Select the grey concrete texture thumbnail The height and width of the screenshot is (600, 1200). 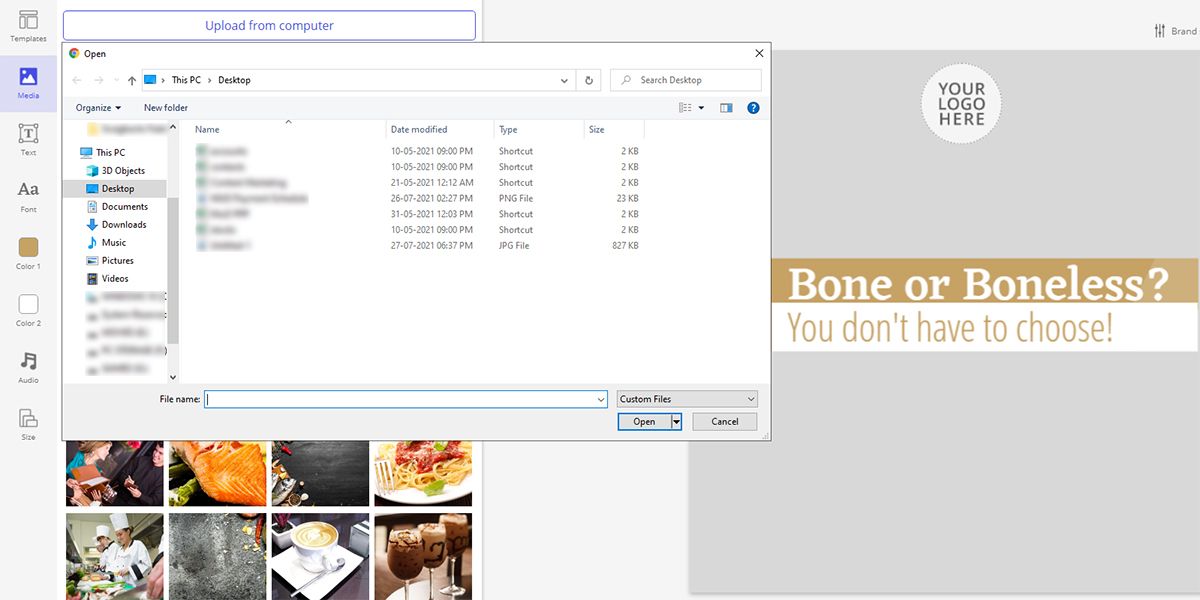coord(218,556)
